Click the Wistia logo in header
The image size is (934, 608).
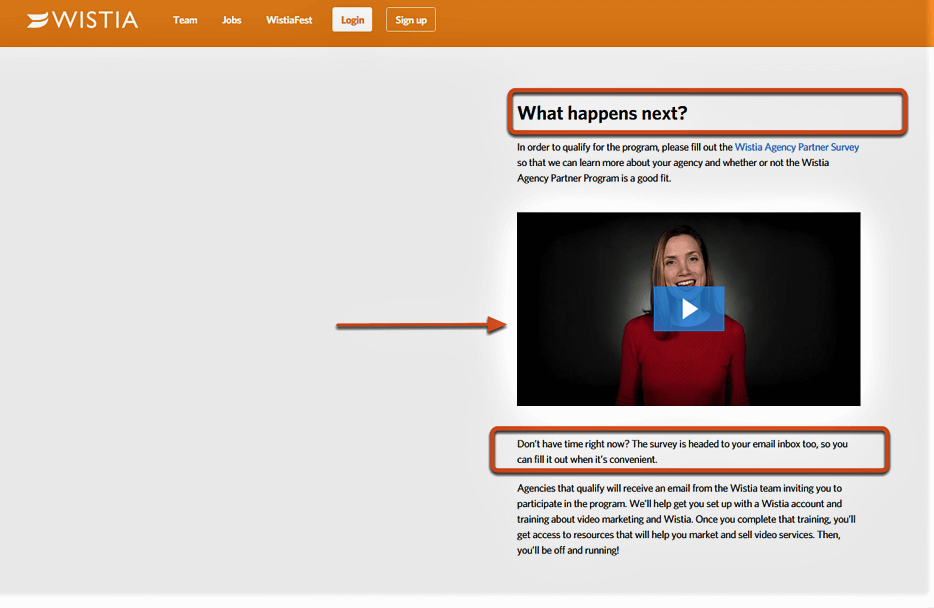coord(82,20)
